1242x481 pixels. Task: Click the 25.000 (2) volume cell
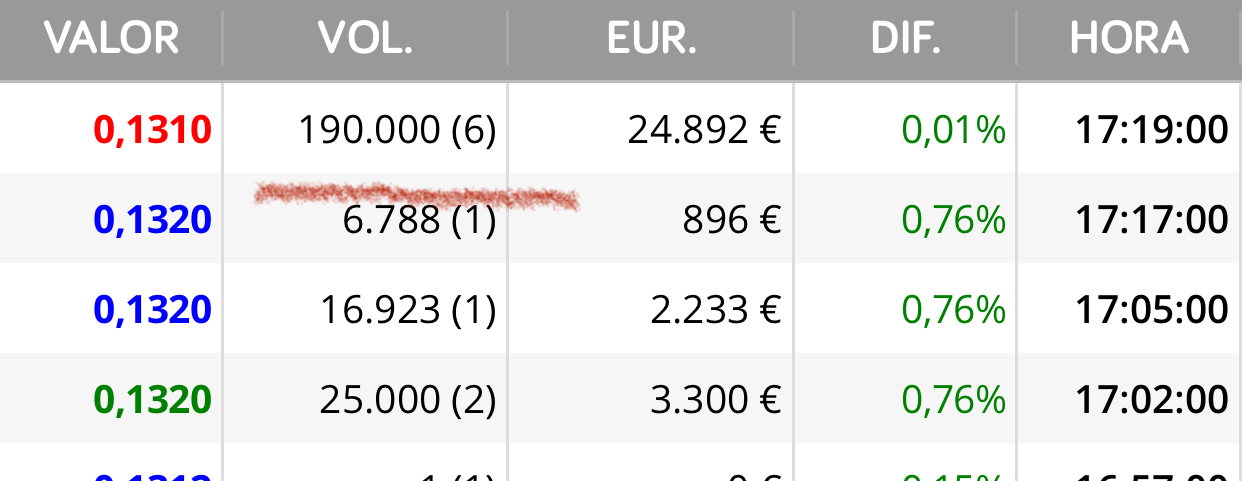coord(409,400)
